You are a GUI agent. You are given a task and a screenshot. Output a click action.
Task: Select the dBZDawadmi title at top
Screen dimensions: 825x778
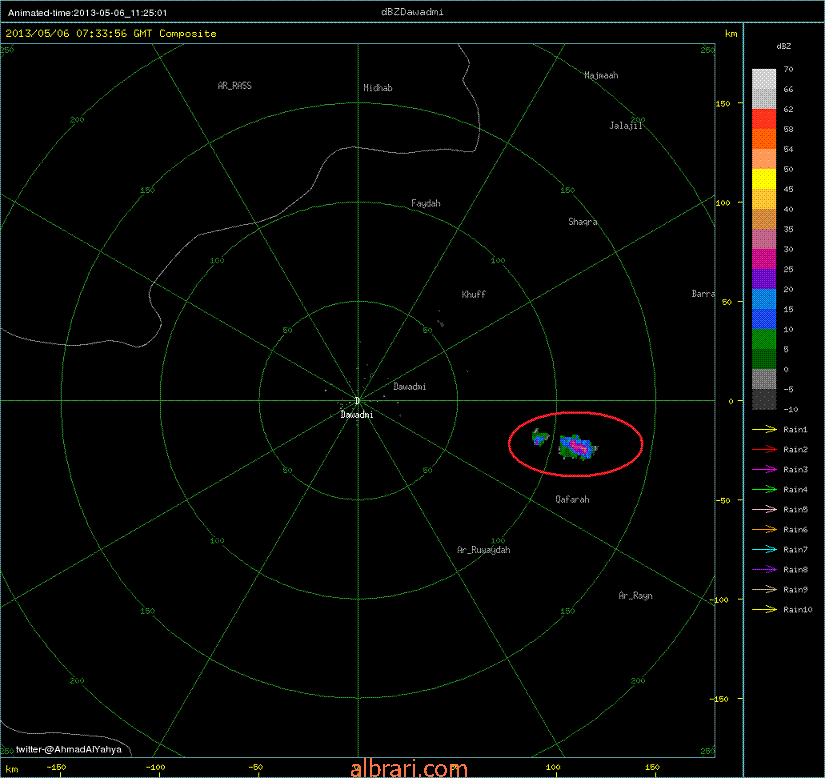point(412,12)
